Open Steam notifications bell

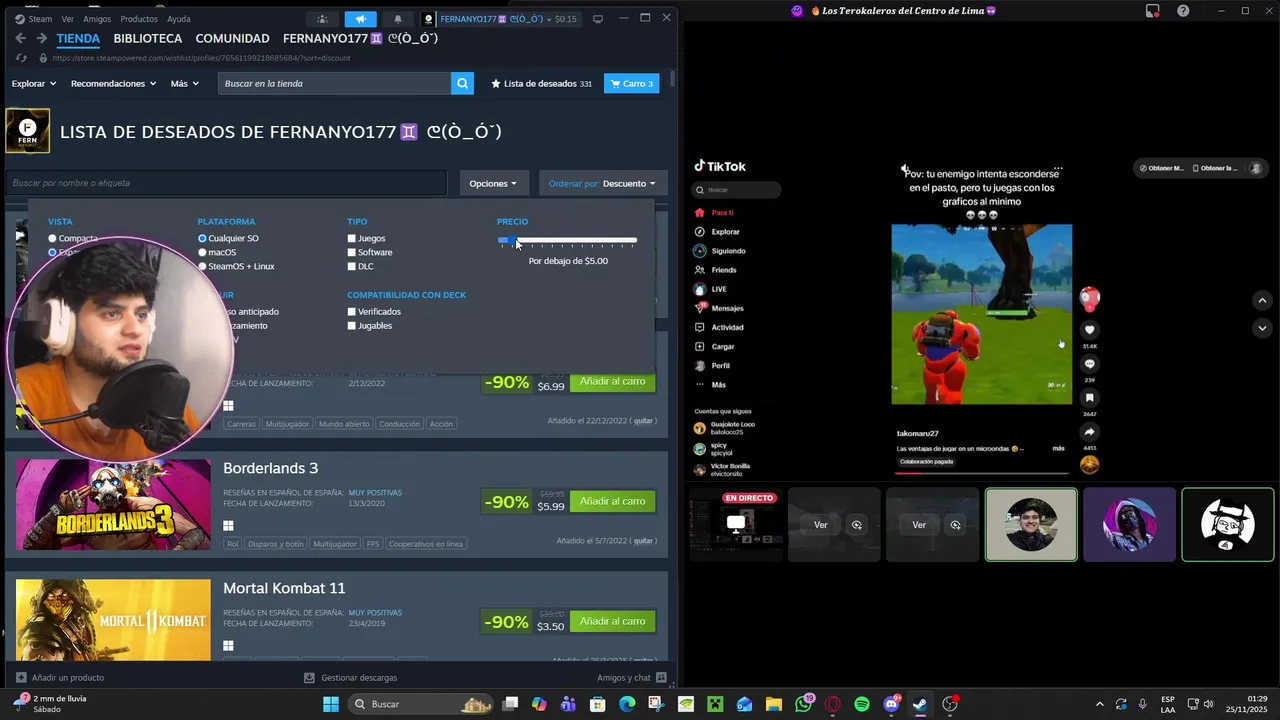[x=398, y=19]
